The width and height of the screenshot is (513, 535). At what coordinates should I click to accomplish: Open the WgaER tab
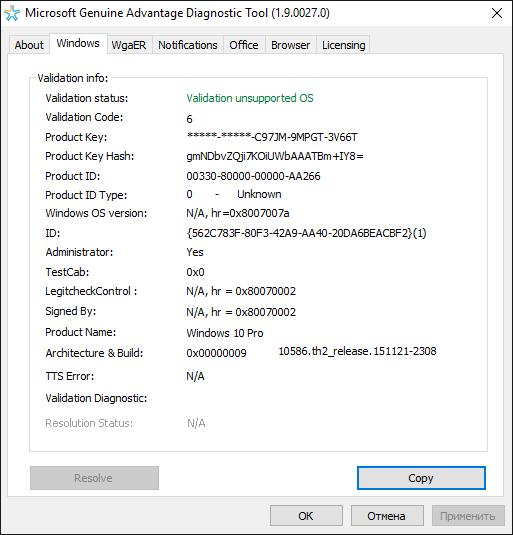click(129, 45)
